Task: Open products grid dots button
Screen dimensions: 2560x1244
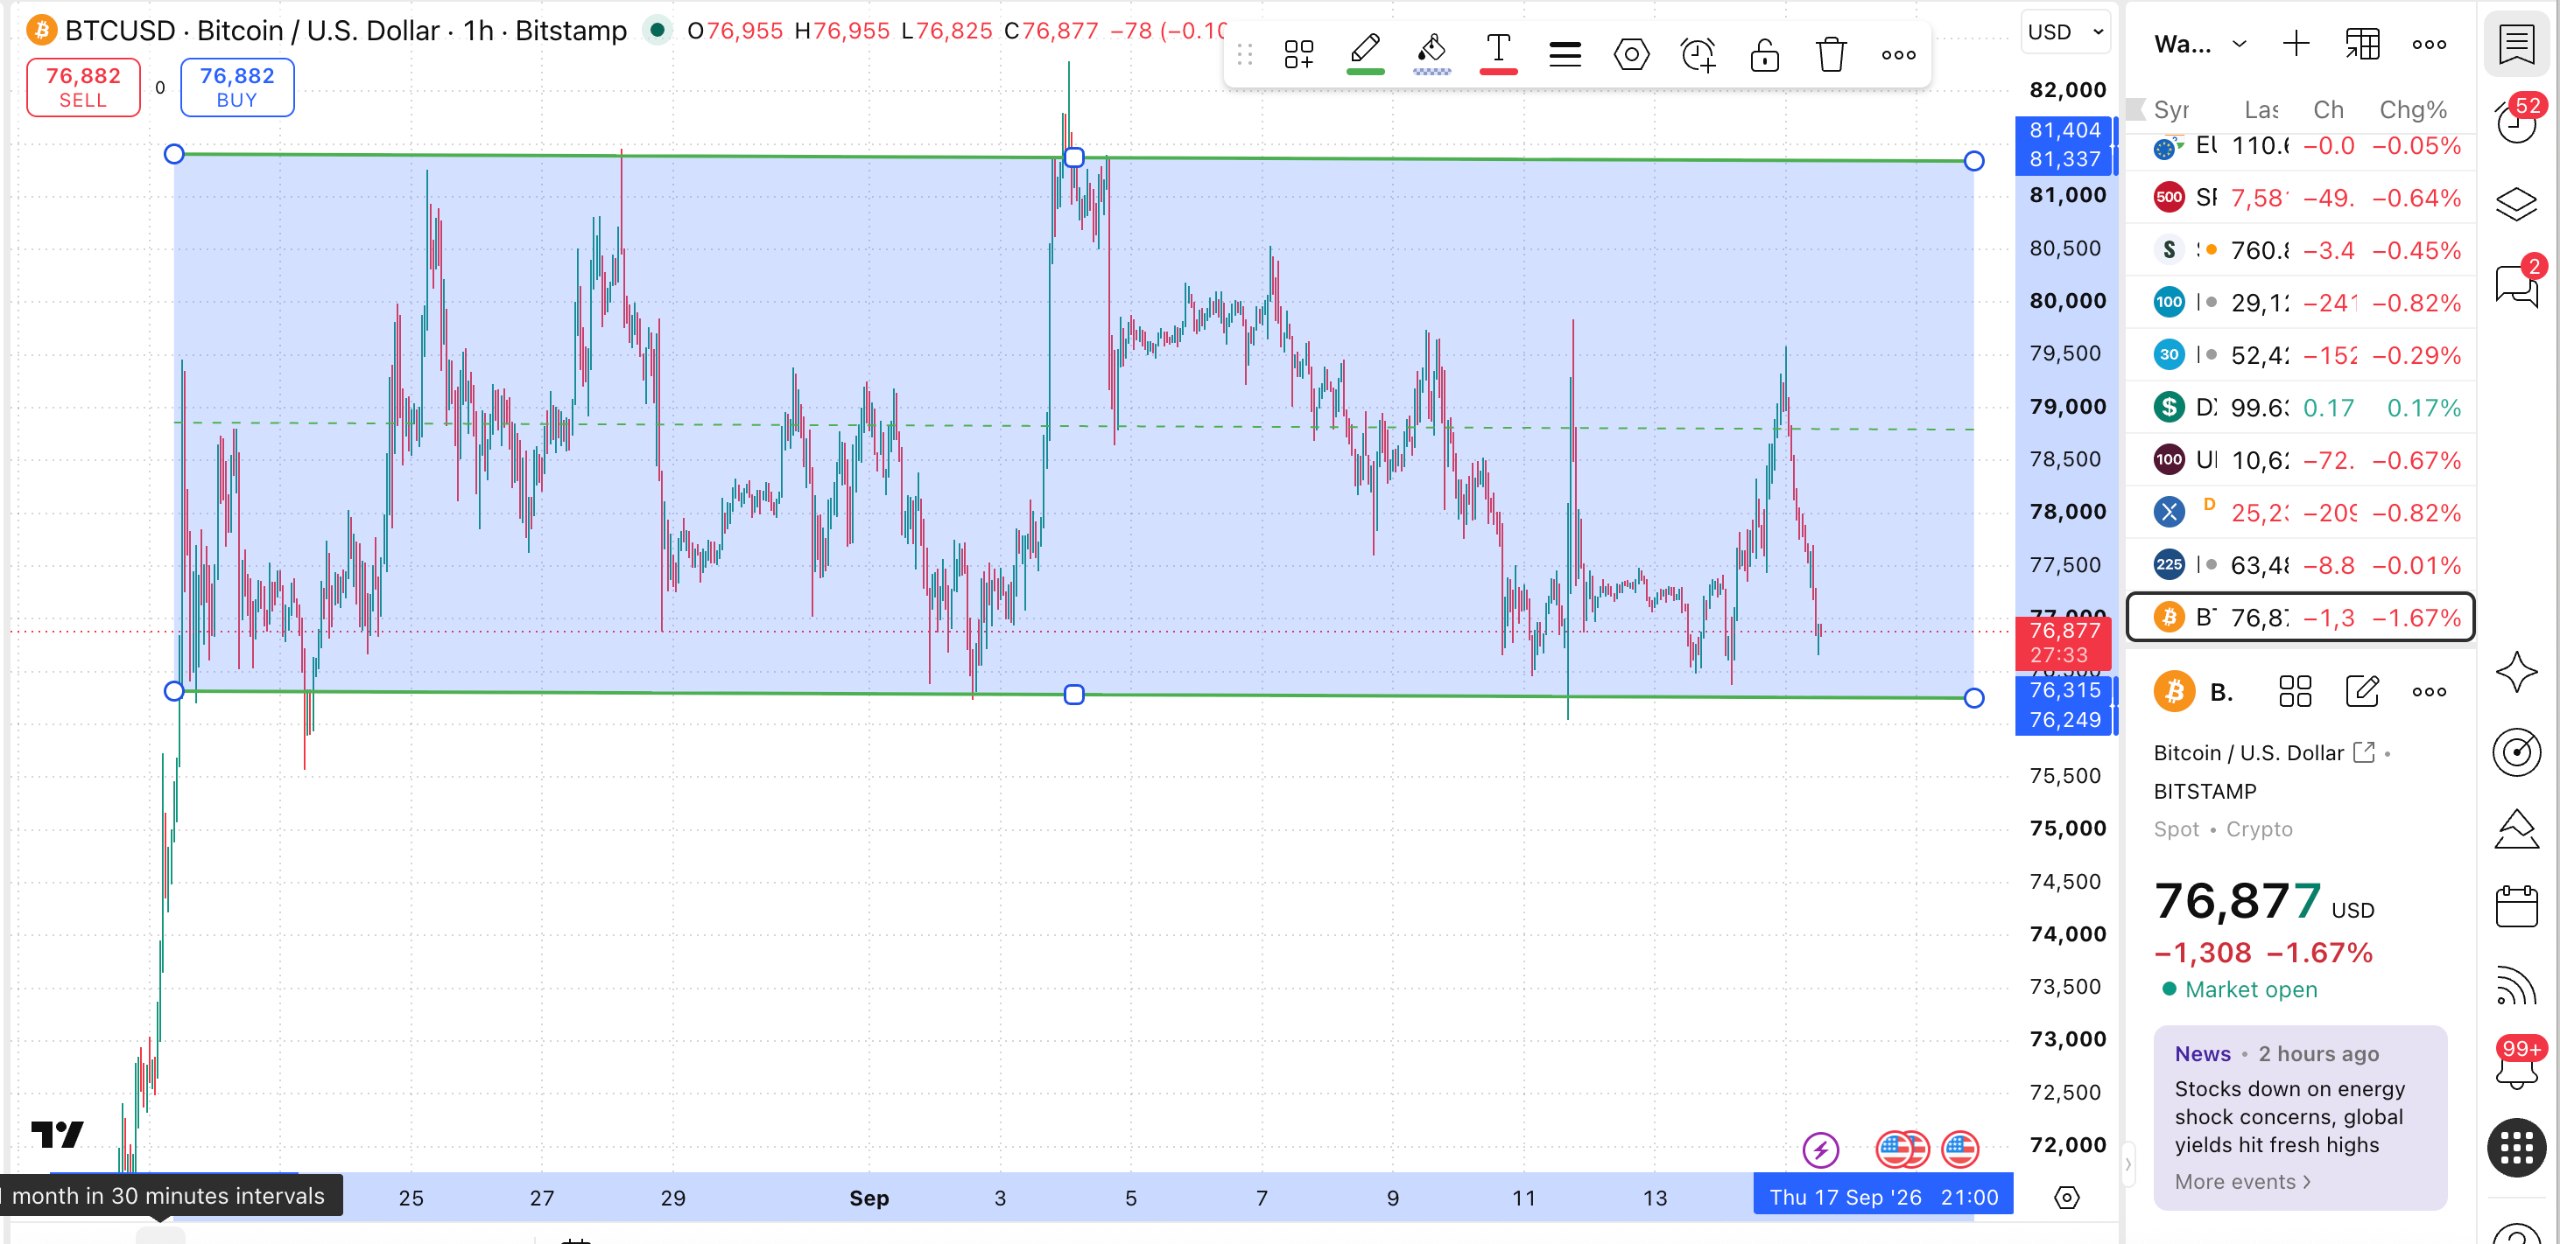Action: point(2516,1148)
